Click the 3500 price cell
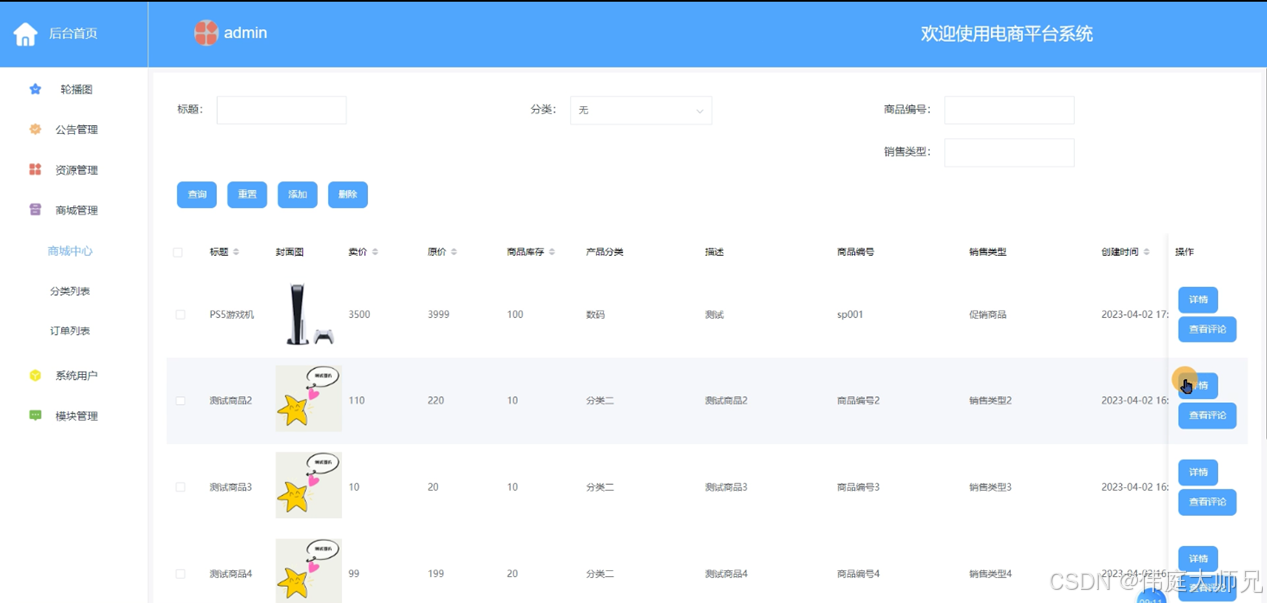The height and width of the screenshot is (603, 1267). click(359, 314)
